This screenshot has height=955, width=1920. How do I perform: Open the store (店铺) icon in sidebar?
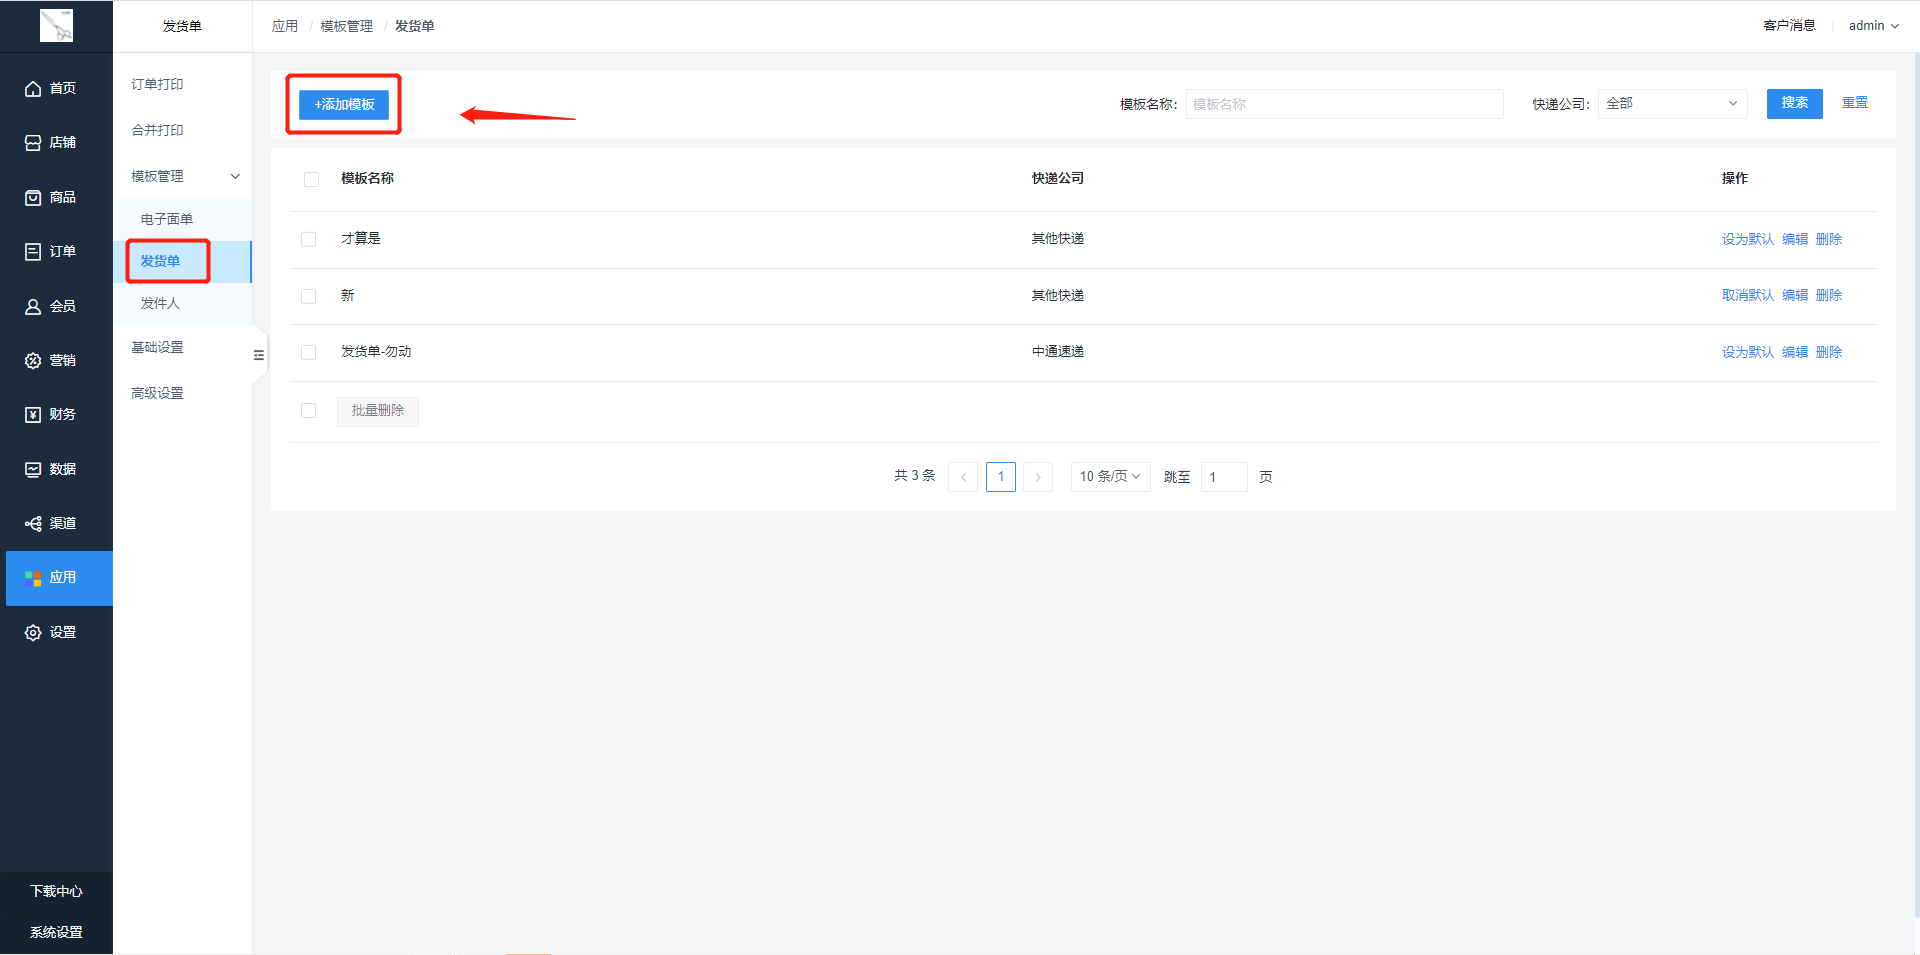coord(33,143)
